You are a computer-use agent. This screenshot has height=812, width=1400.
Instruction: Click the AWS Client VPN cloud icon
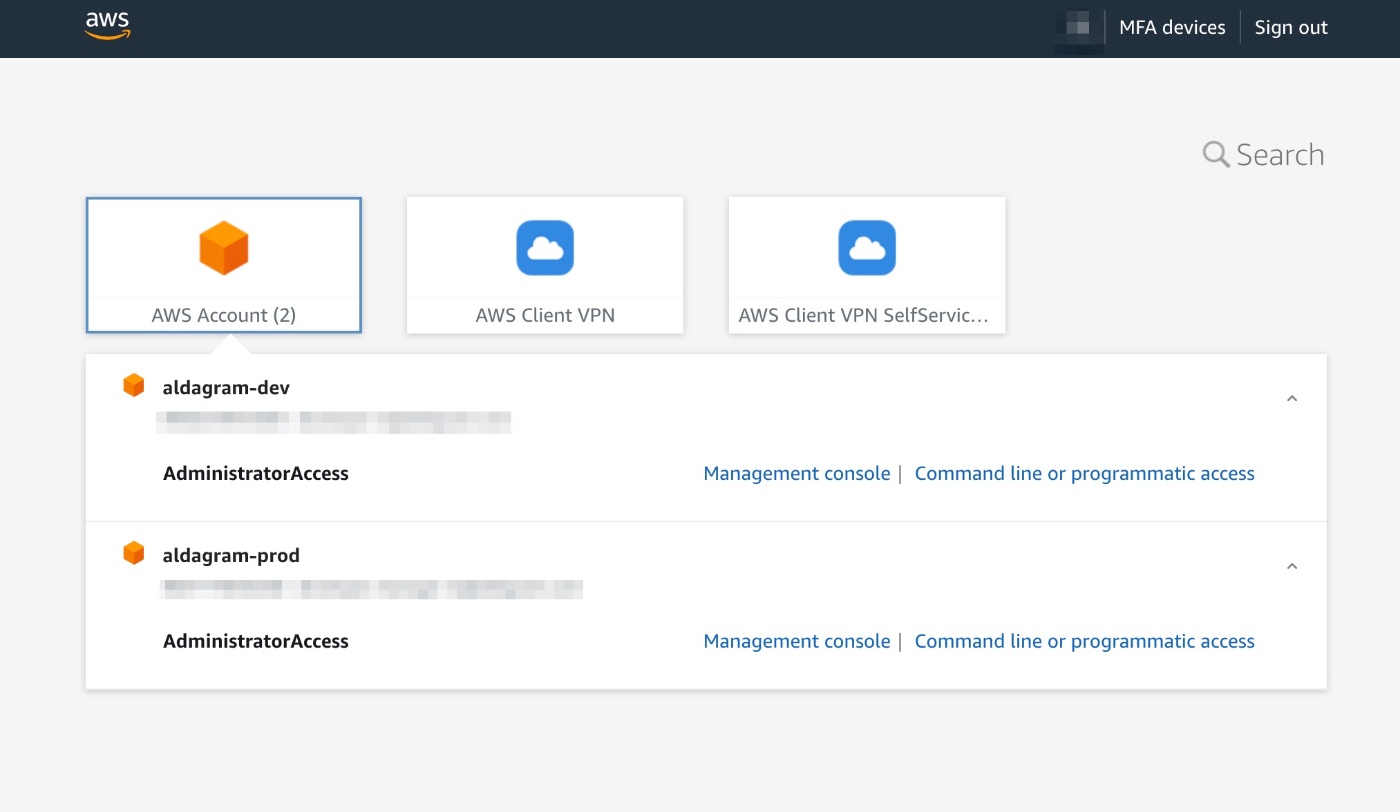545,248
